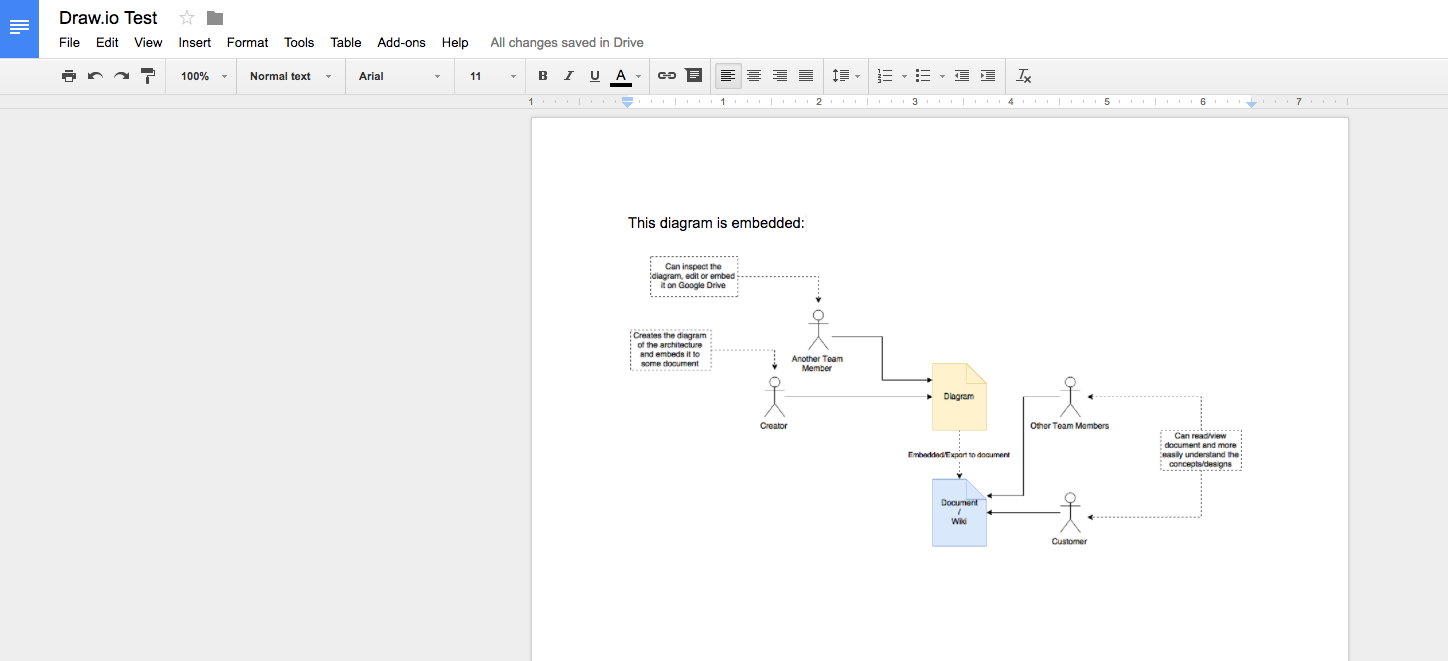
Task: Click the print icon
Action: tap(69, 76)
